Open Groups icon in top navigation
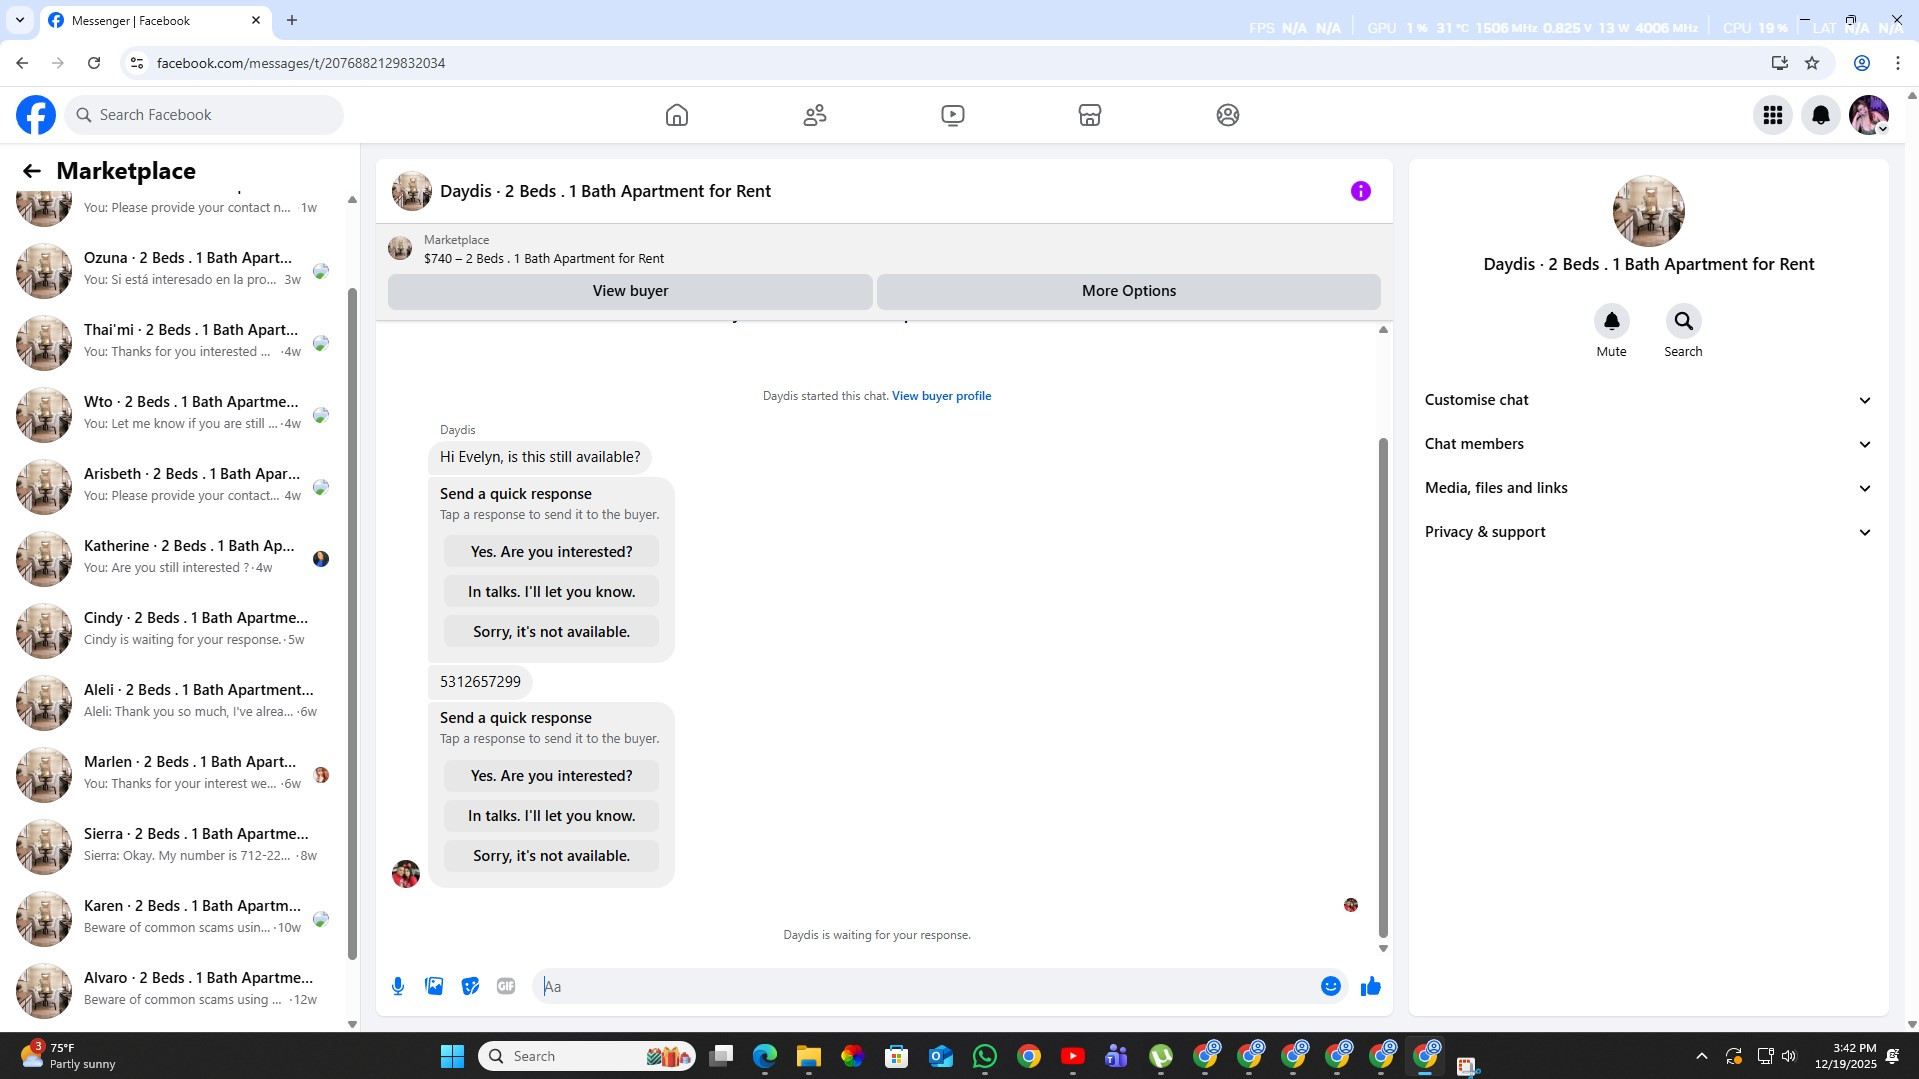This screenshot has width=1919, height=1079. pos(1228,115)
